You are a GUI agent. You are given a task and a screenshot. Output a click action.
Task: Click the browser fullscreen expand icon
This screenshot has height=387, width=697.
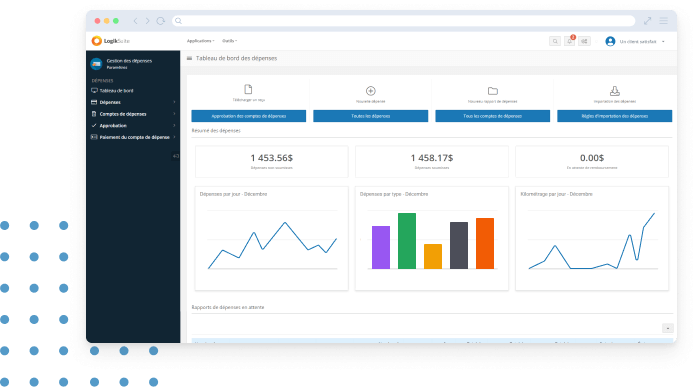coord(648,21)
